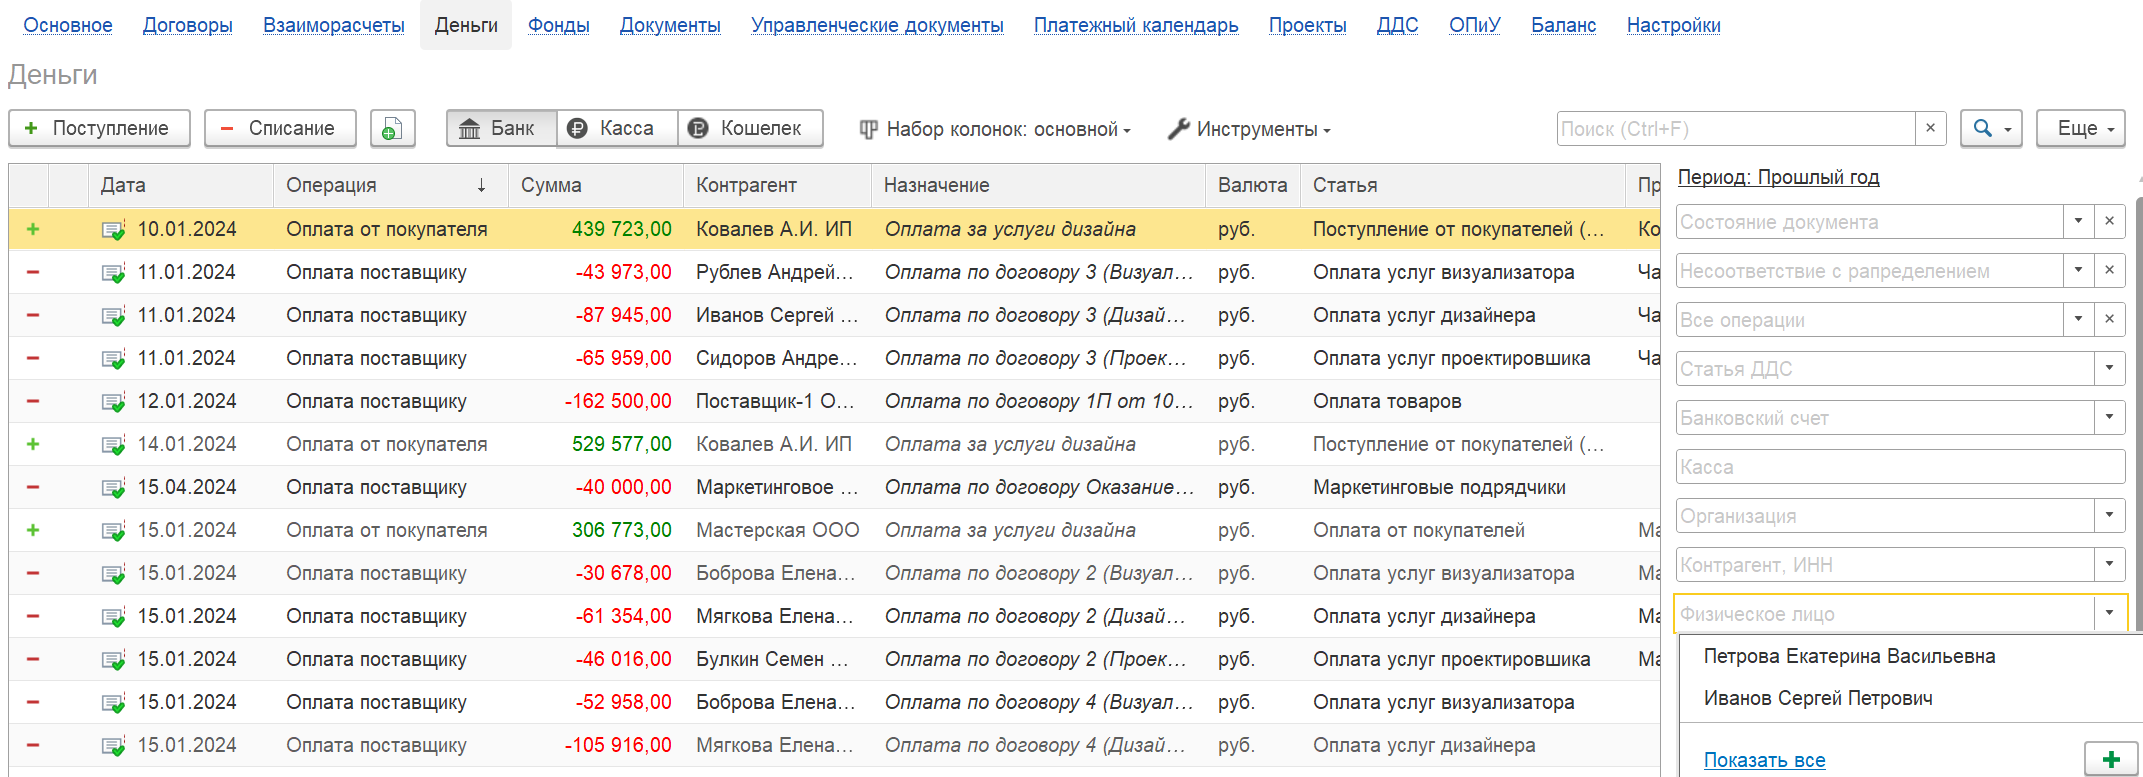Screen dimensions: 2143x777
Task: Open the Основное tab
Action: pos(68,25)
